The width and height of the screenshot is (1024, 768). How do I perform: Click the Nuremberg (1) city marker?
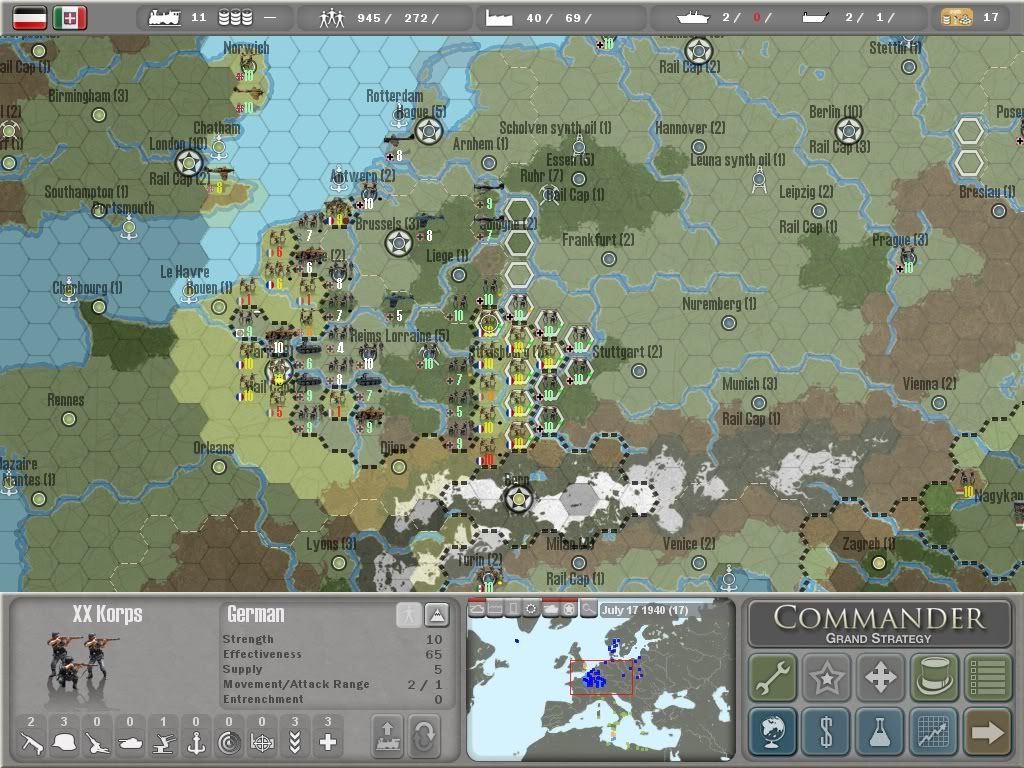[729, 323]
